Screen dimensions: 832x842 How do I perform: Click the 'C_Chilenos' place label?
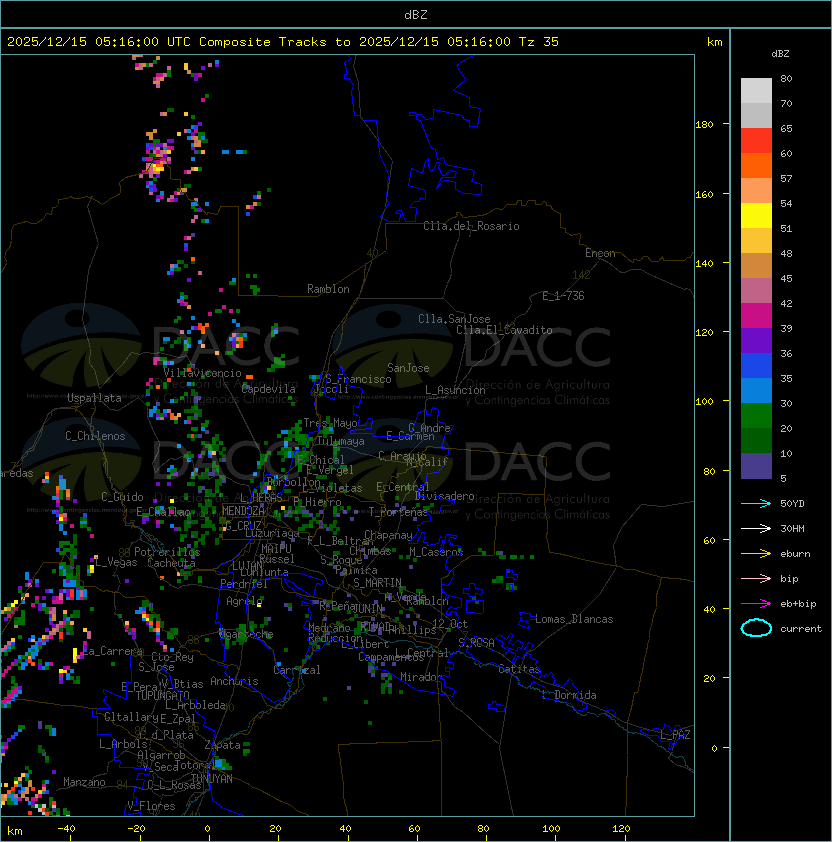coord(95,436)
